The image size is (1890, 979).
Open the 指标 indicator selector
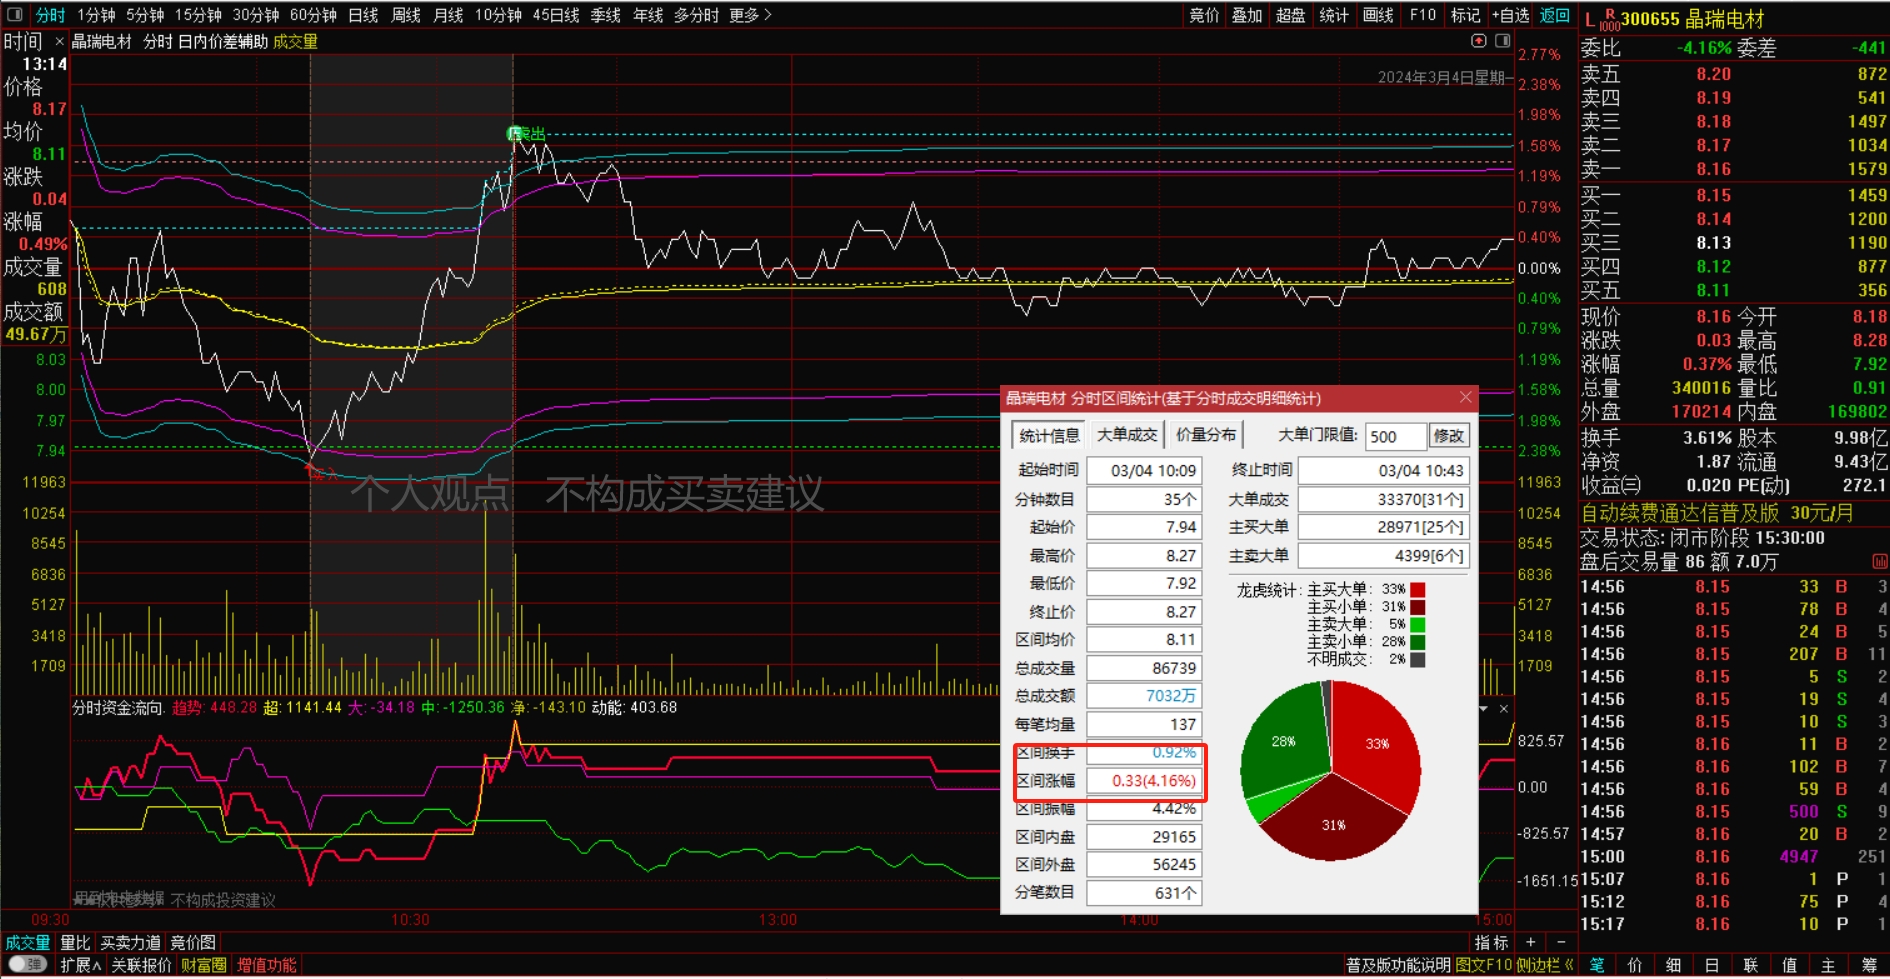point(1491,942)
